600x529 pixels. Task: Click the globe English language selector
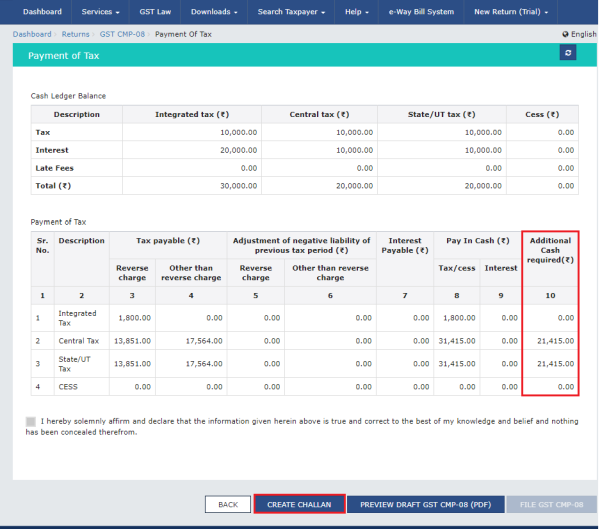pyautogui.click(x=578, y=34)
